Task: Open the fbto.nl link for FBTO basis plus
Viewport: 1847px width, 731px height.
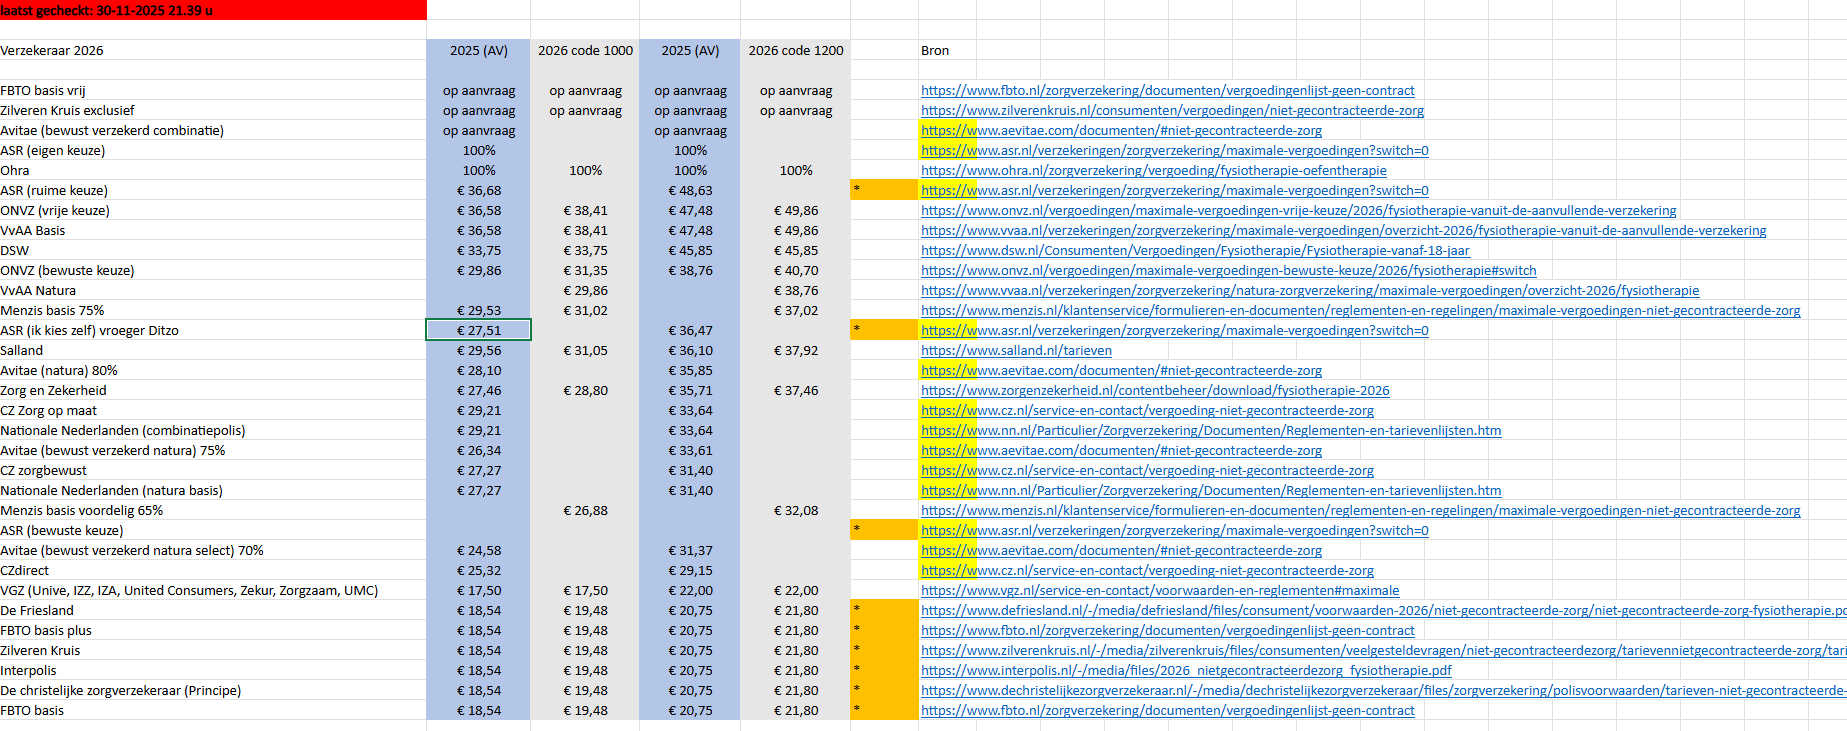Action: tap(1167, 631)
